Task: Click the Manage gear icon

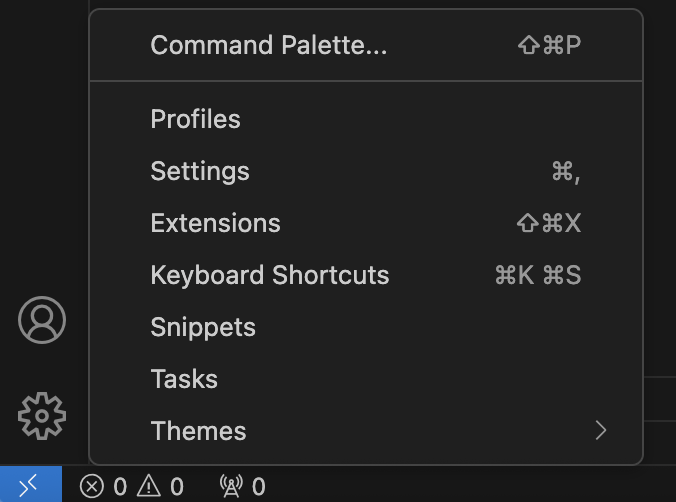Action: 42,415
